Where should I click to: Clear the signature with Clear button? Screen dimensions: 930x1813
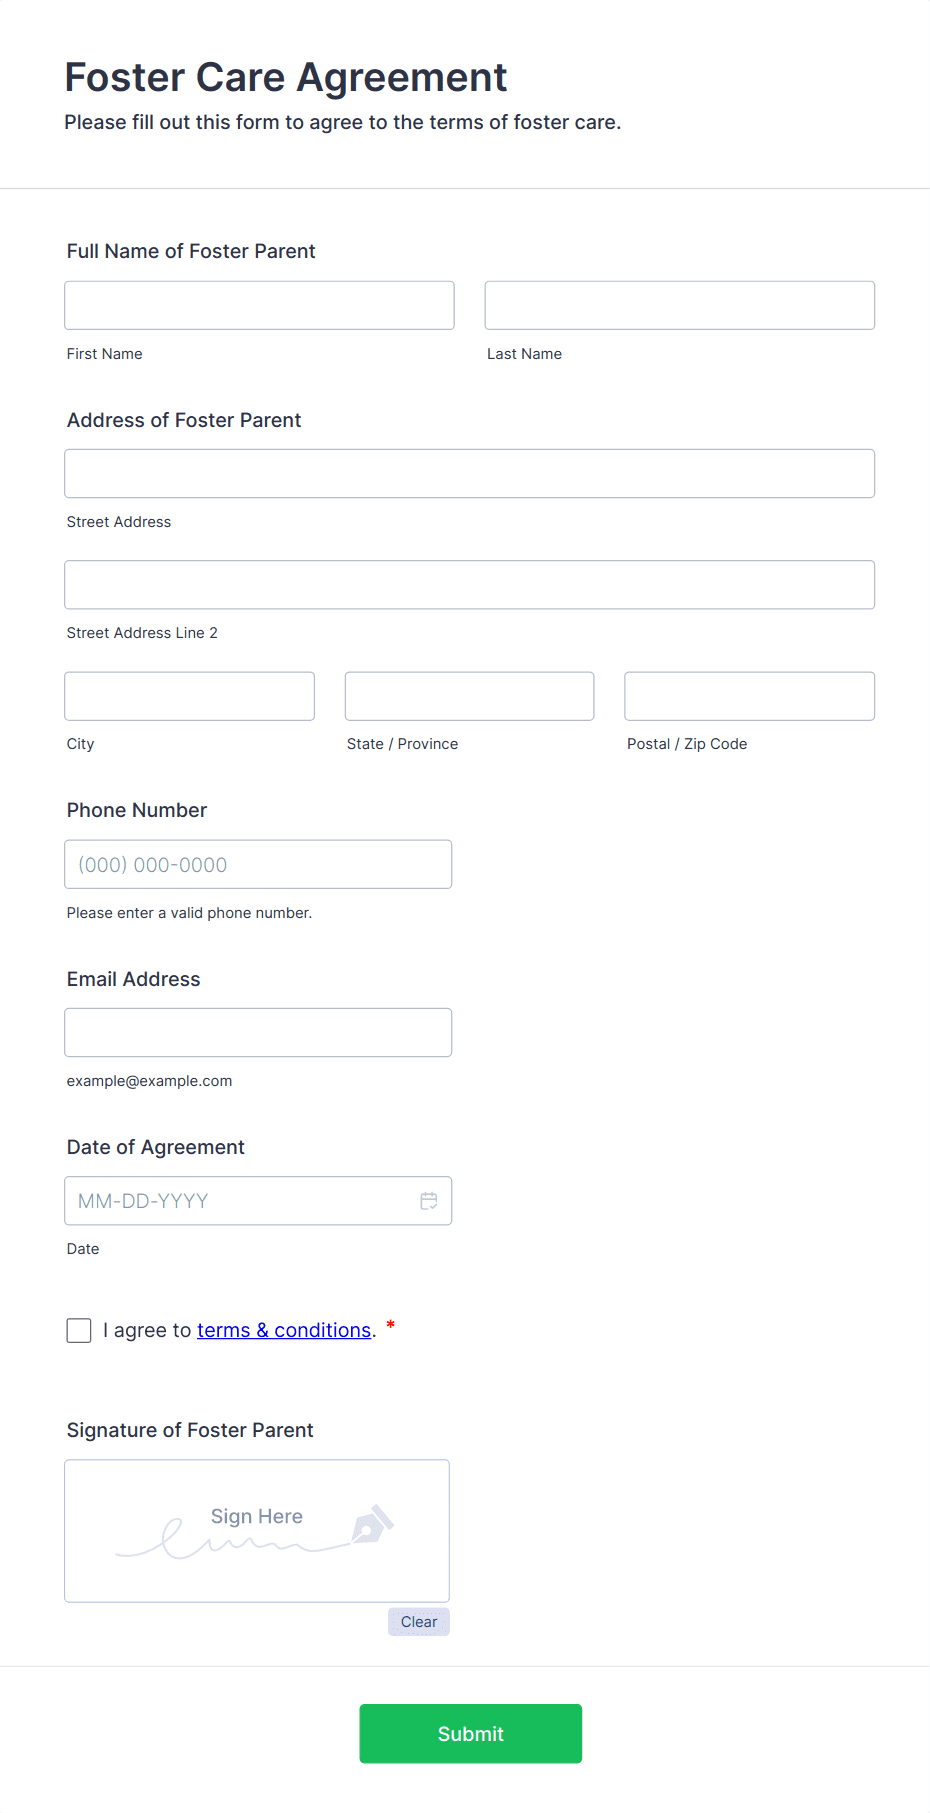point(419,1622)
